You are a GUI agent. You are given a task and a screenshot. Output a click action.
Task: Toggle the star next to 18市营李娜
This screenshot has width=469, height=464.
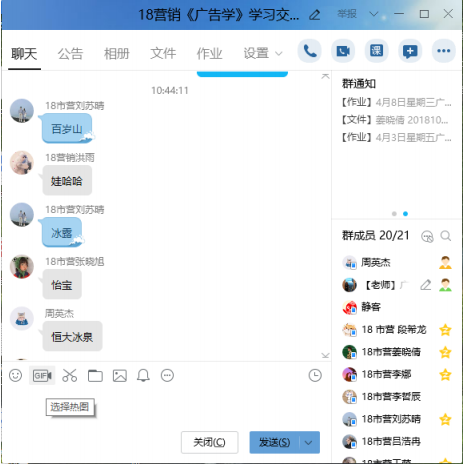(x=445, y=375)
